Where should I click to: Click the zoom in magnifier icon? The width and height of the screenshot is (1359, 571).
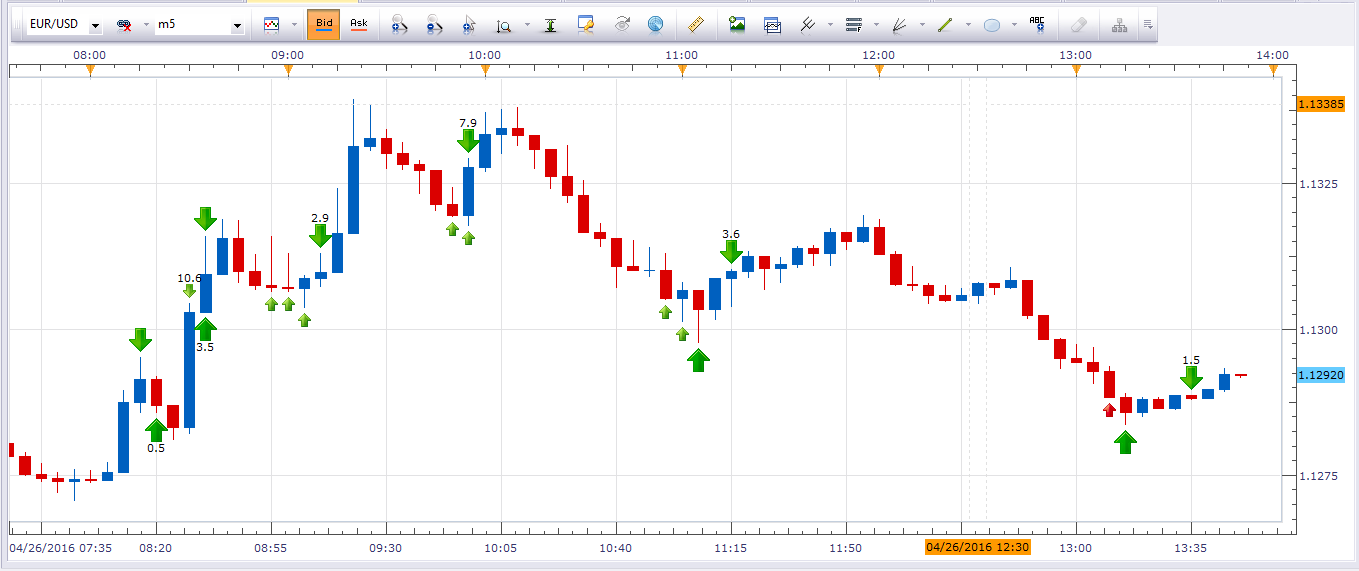tap(399, 25)
